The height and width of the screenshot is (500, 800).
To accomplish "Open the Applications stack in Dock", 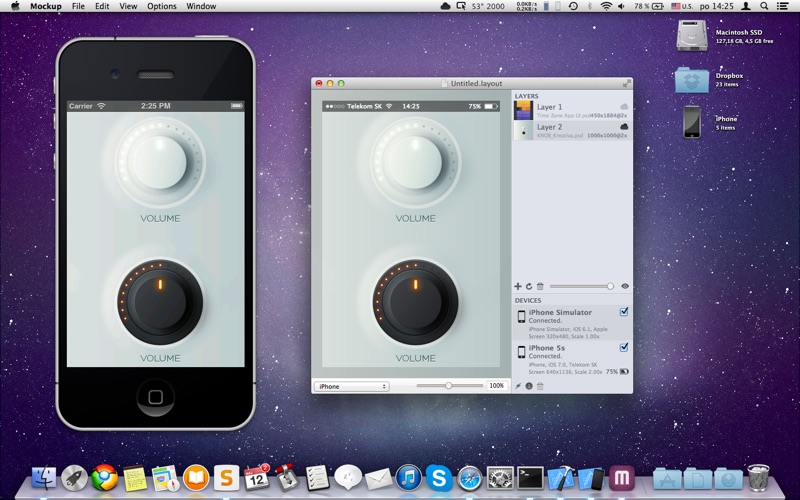I will click(x=667, y=479).
